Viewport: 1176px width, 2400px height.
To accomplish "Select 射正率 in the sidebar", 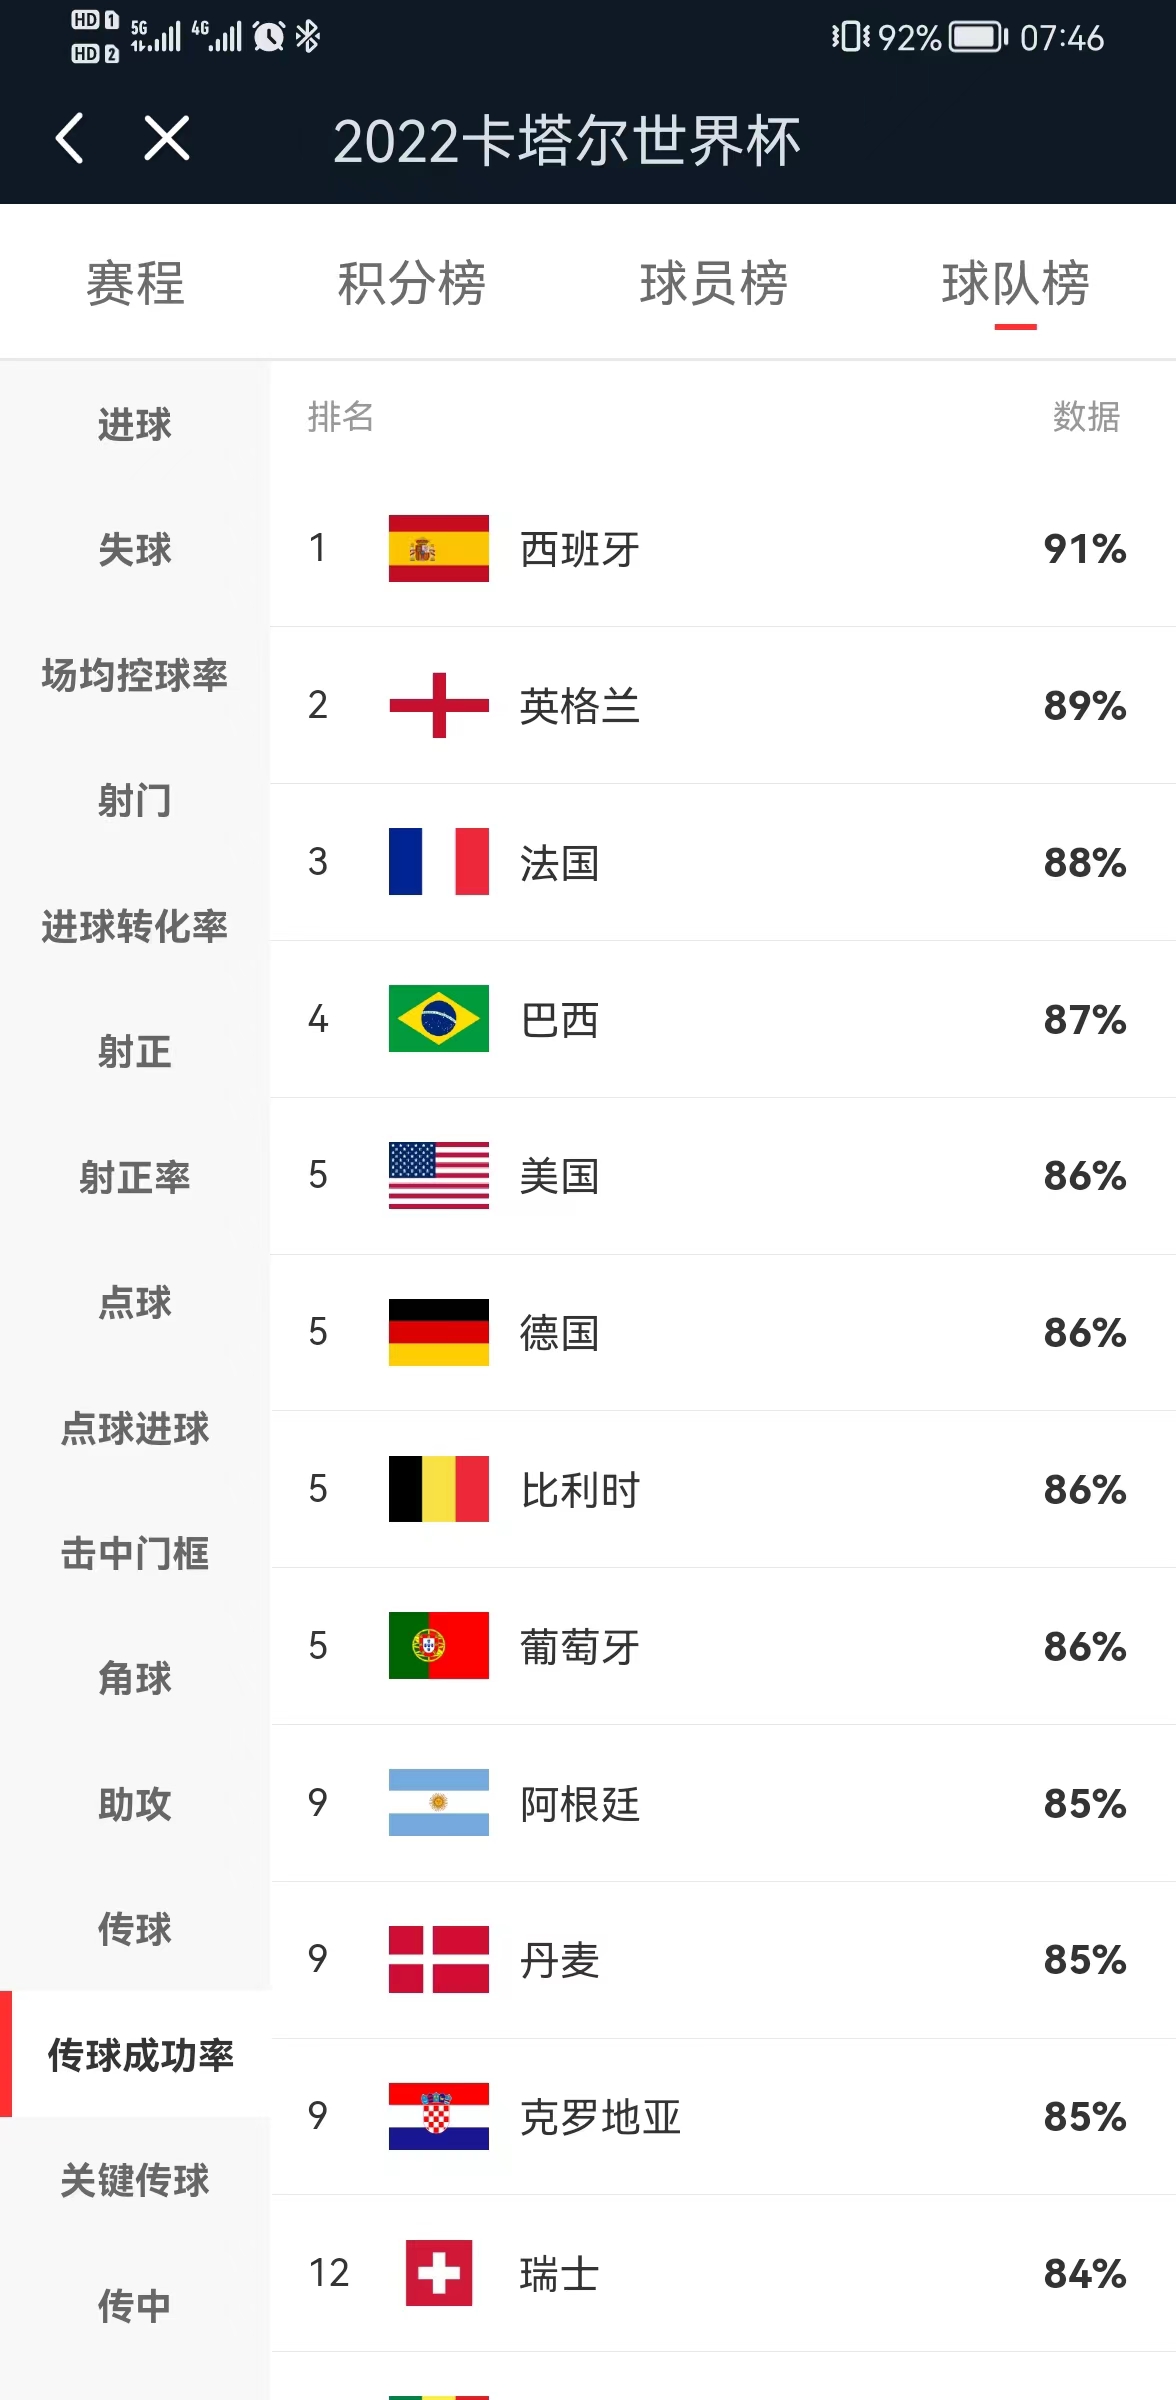I will click(x=135, y=1177).
